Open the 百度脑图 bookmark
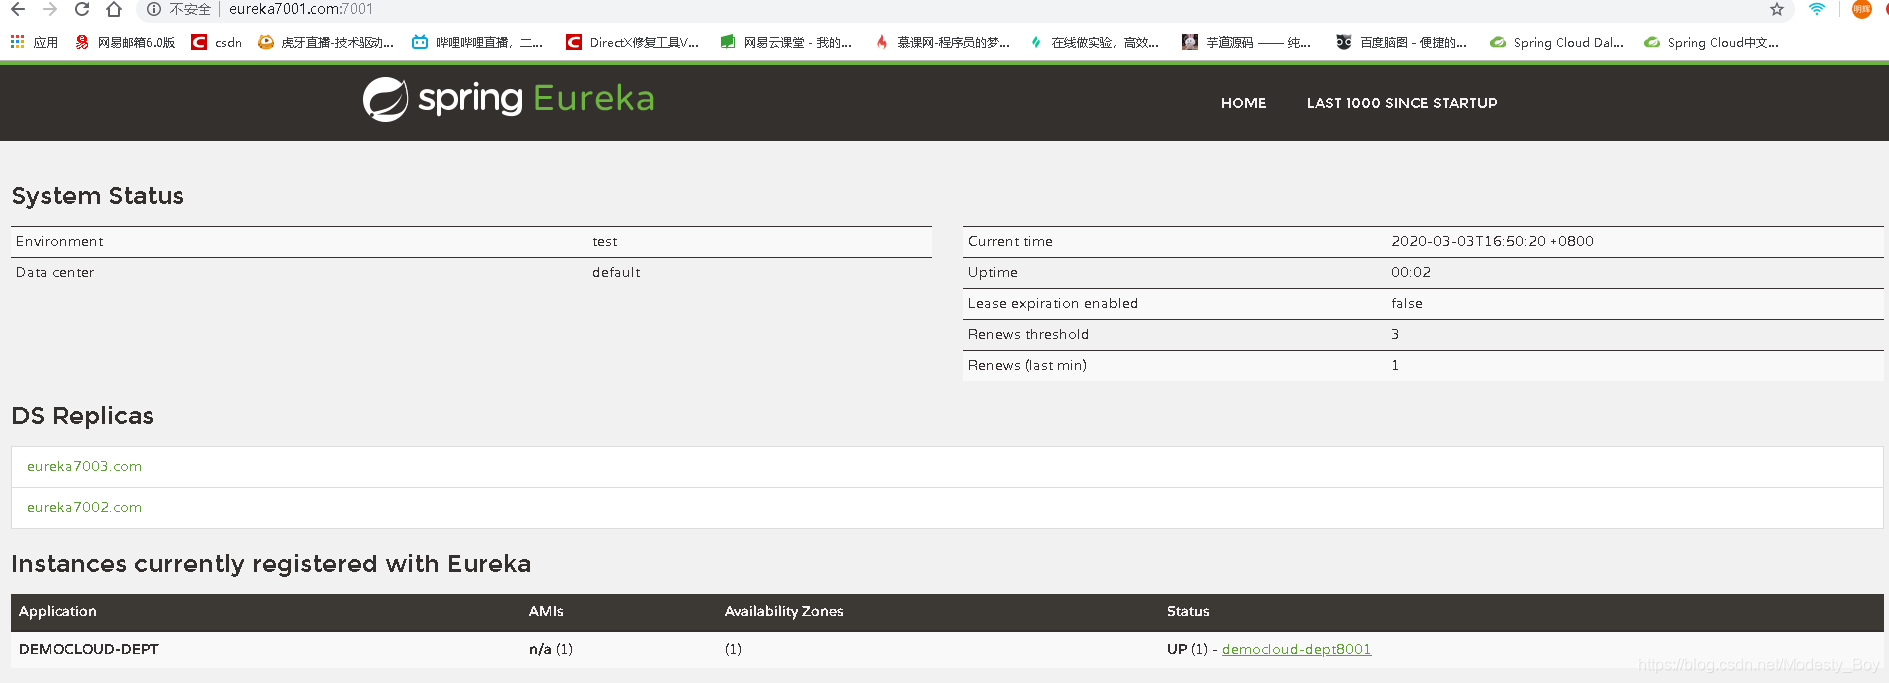Screen dimensions: 1889x683 pyautogui.click(x=1401, y=42)
